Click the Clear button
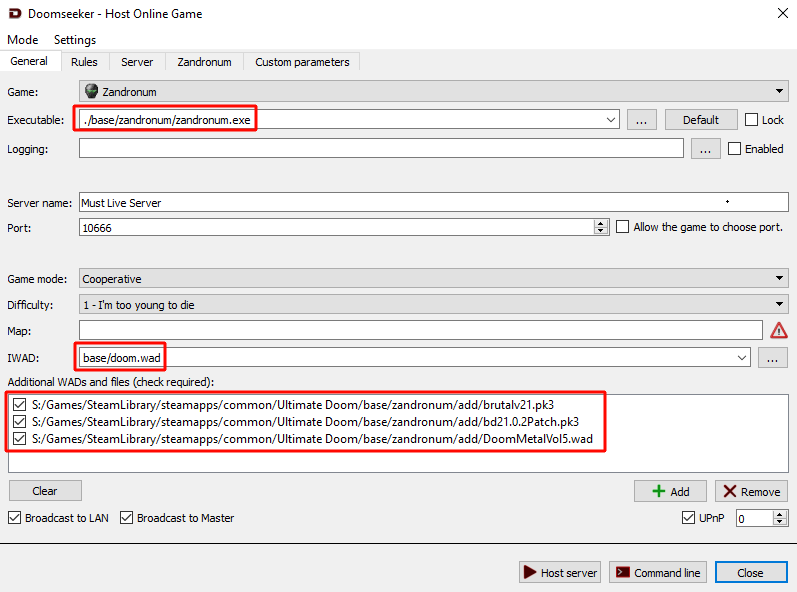Image resolution: width=797 pixels, height=592 pixels. click(45, 491)
